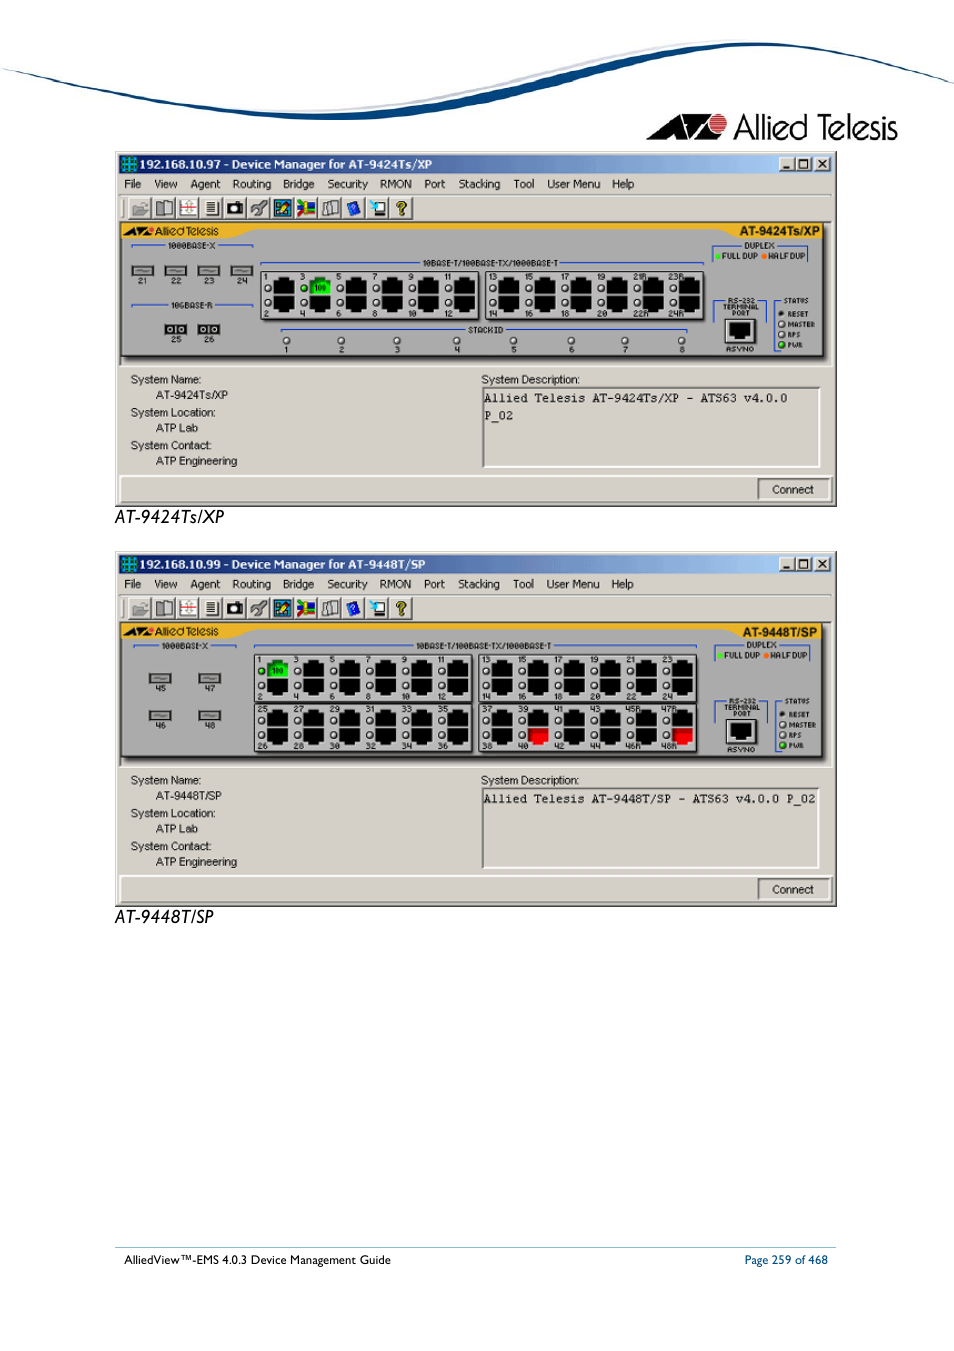The image size is (954, 1351).
Task: Click graph chart icon in AT-9448T/SP toolbar
Action: (283, 608)
